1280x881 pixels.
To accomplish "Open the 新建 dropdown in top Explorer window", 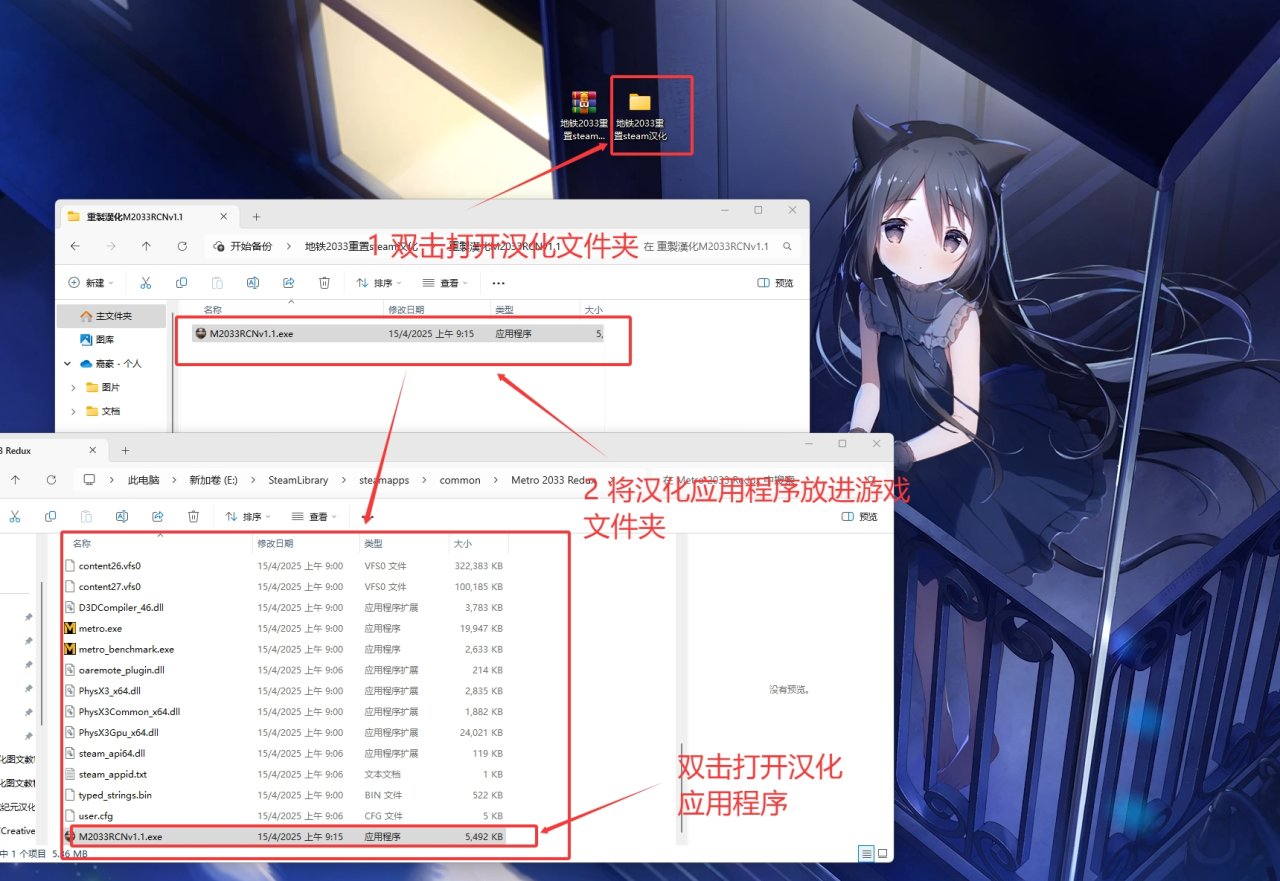I will click(91, 283).
